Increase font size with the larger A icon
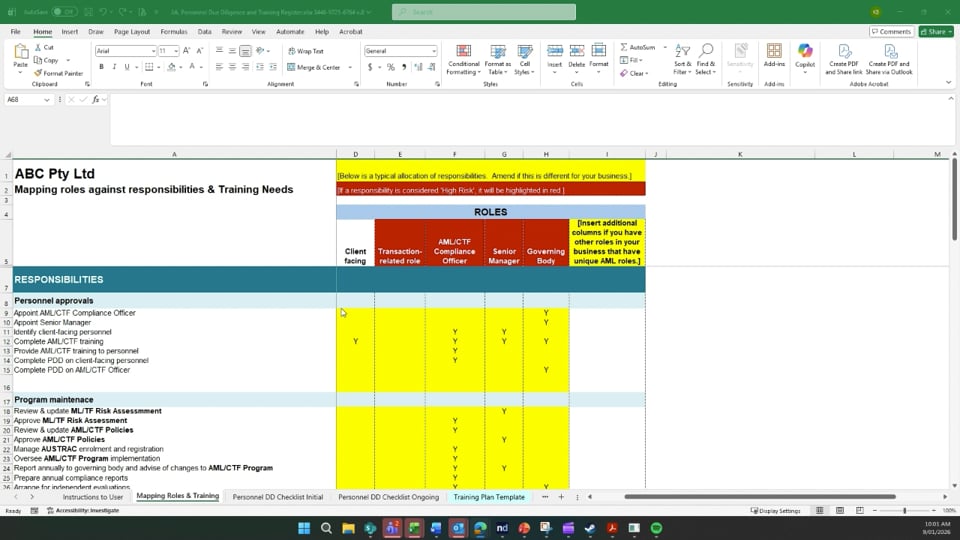960x540 pixels. tap(186, 51)
